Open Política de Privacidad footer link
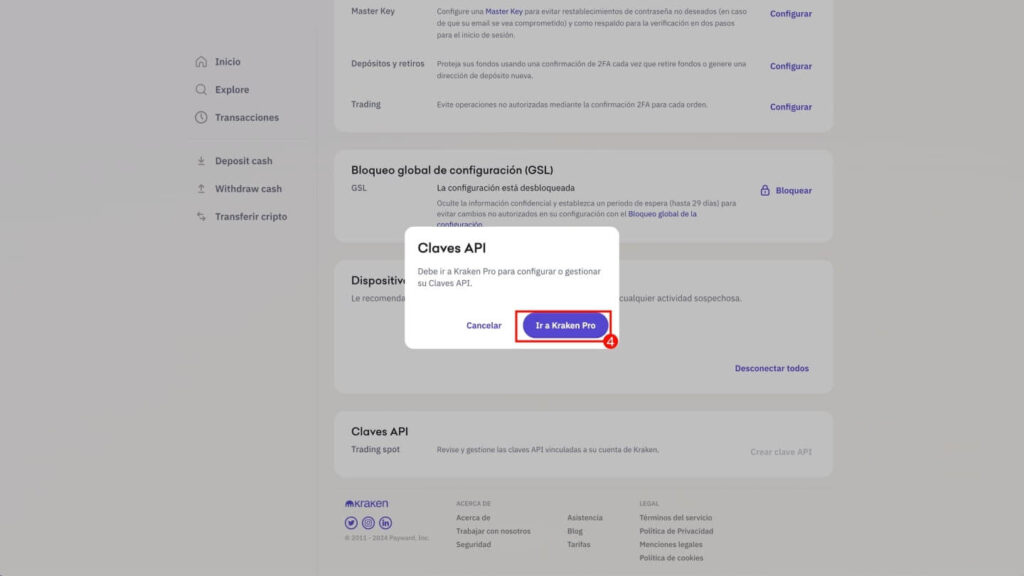This screenshot has width=1024, height=576. point(676,531)
